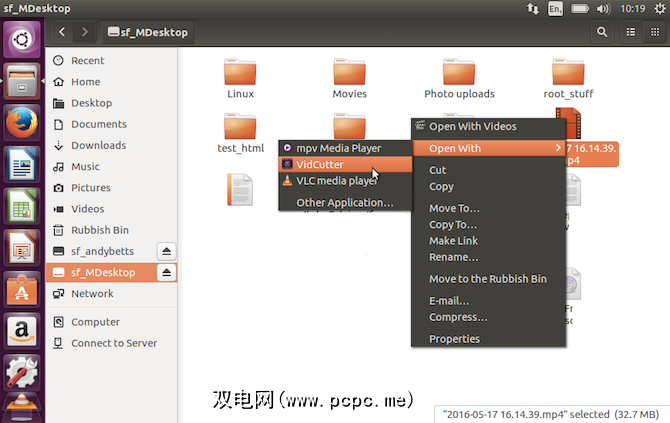Click Connect to Server in the sidebar
The image size is (670, 423).
coord(112,343)
